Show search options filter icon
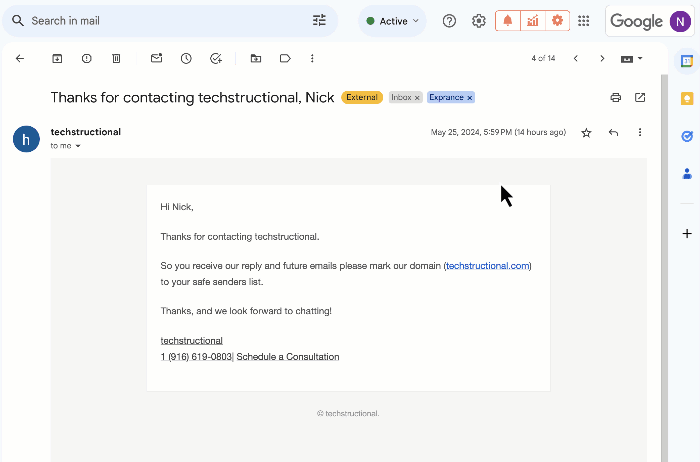 tap(319, 21)
